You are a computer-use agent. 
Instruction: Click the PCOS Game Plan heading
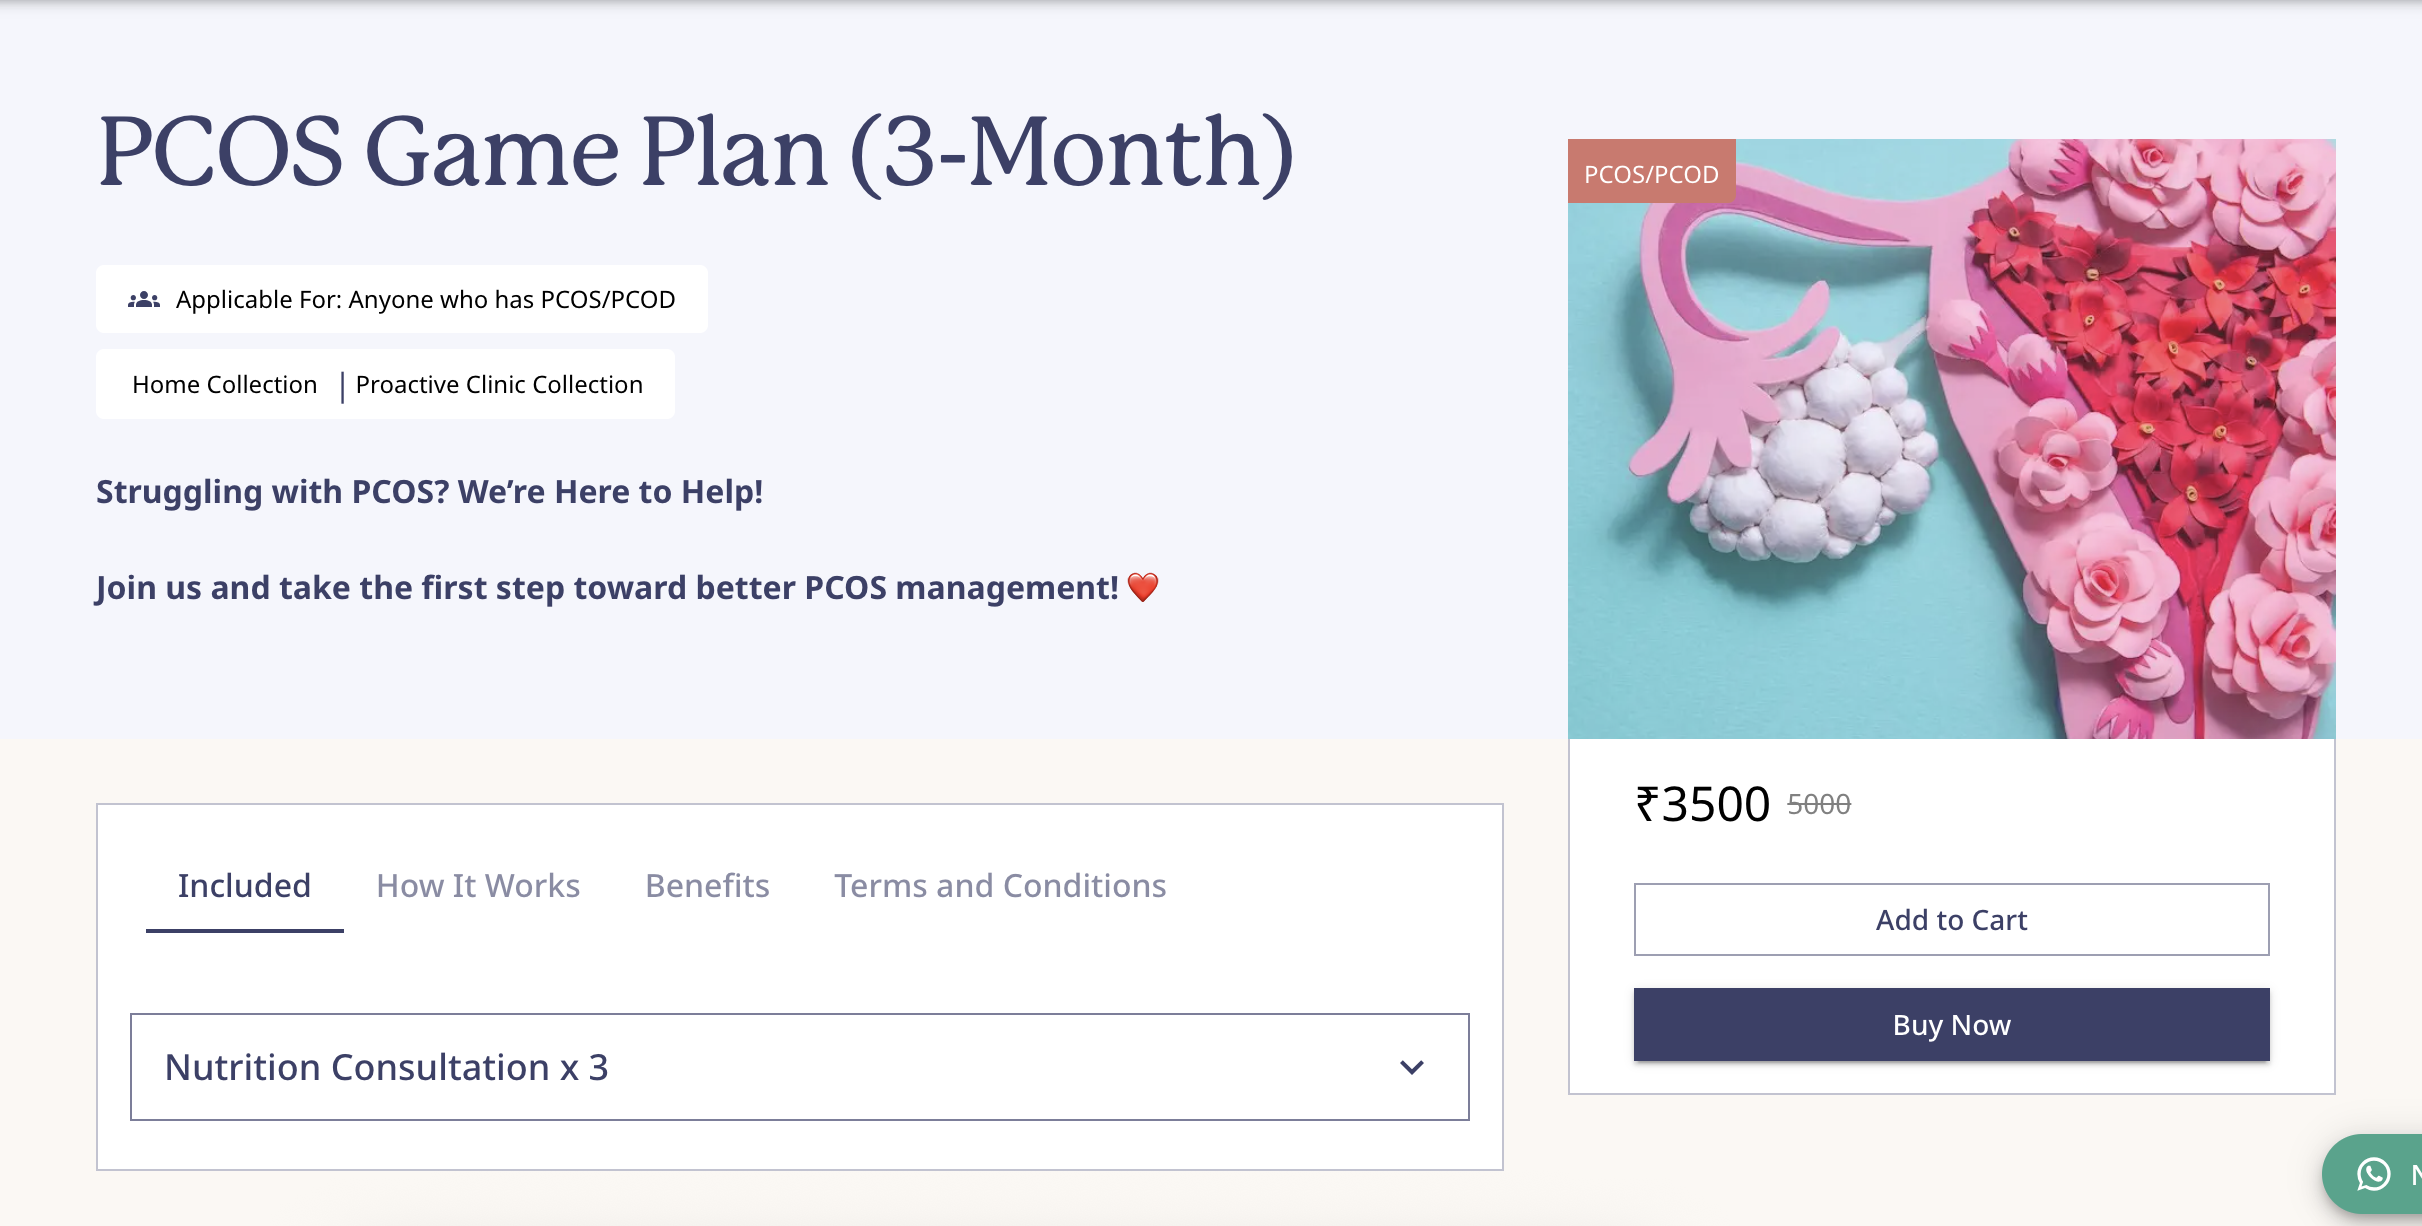696,152
